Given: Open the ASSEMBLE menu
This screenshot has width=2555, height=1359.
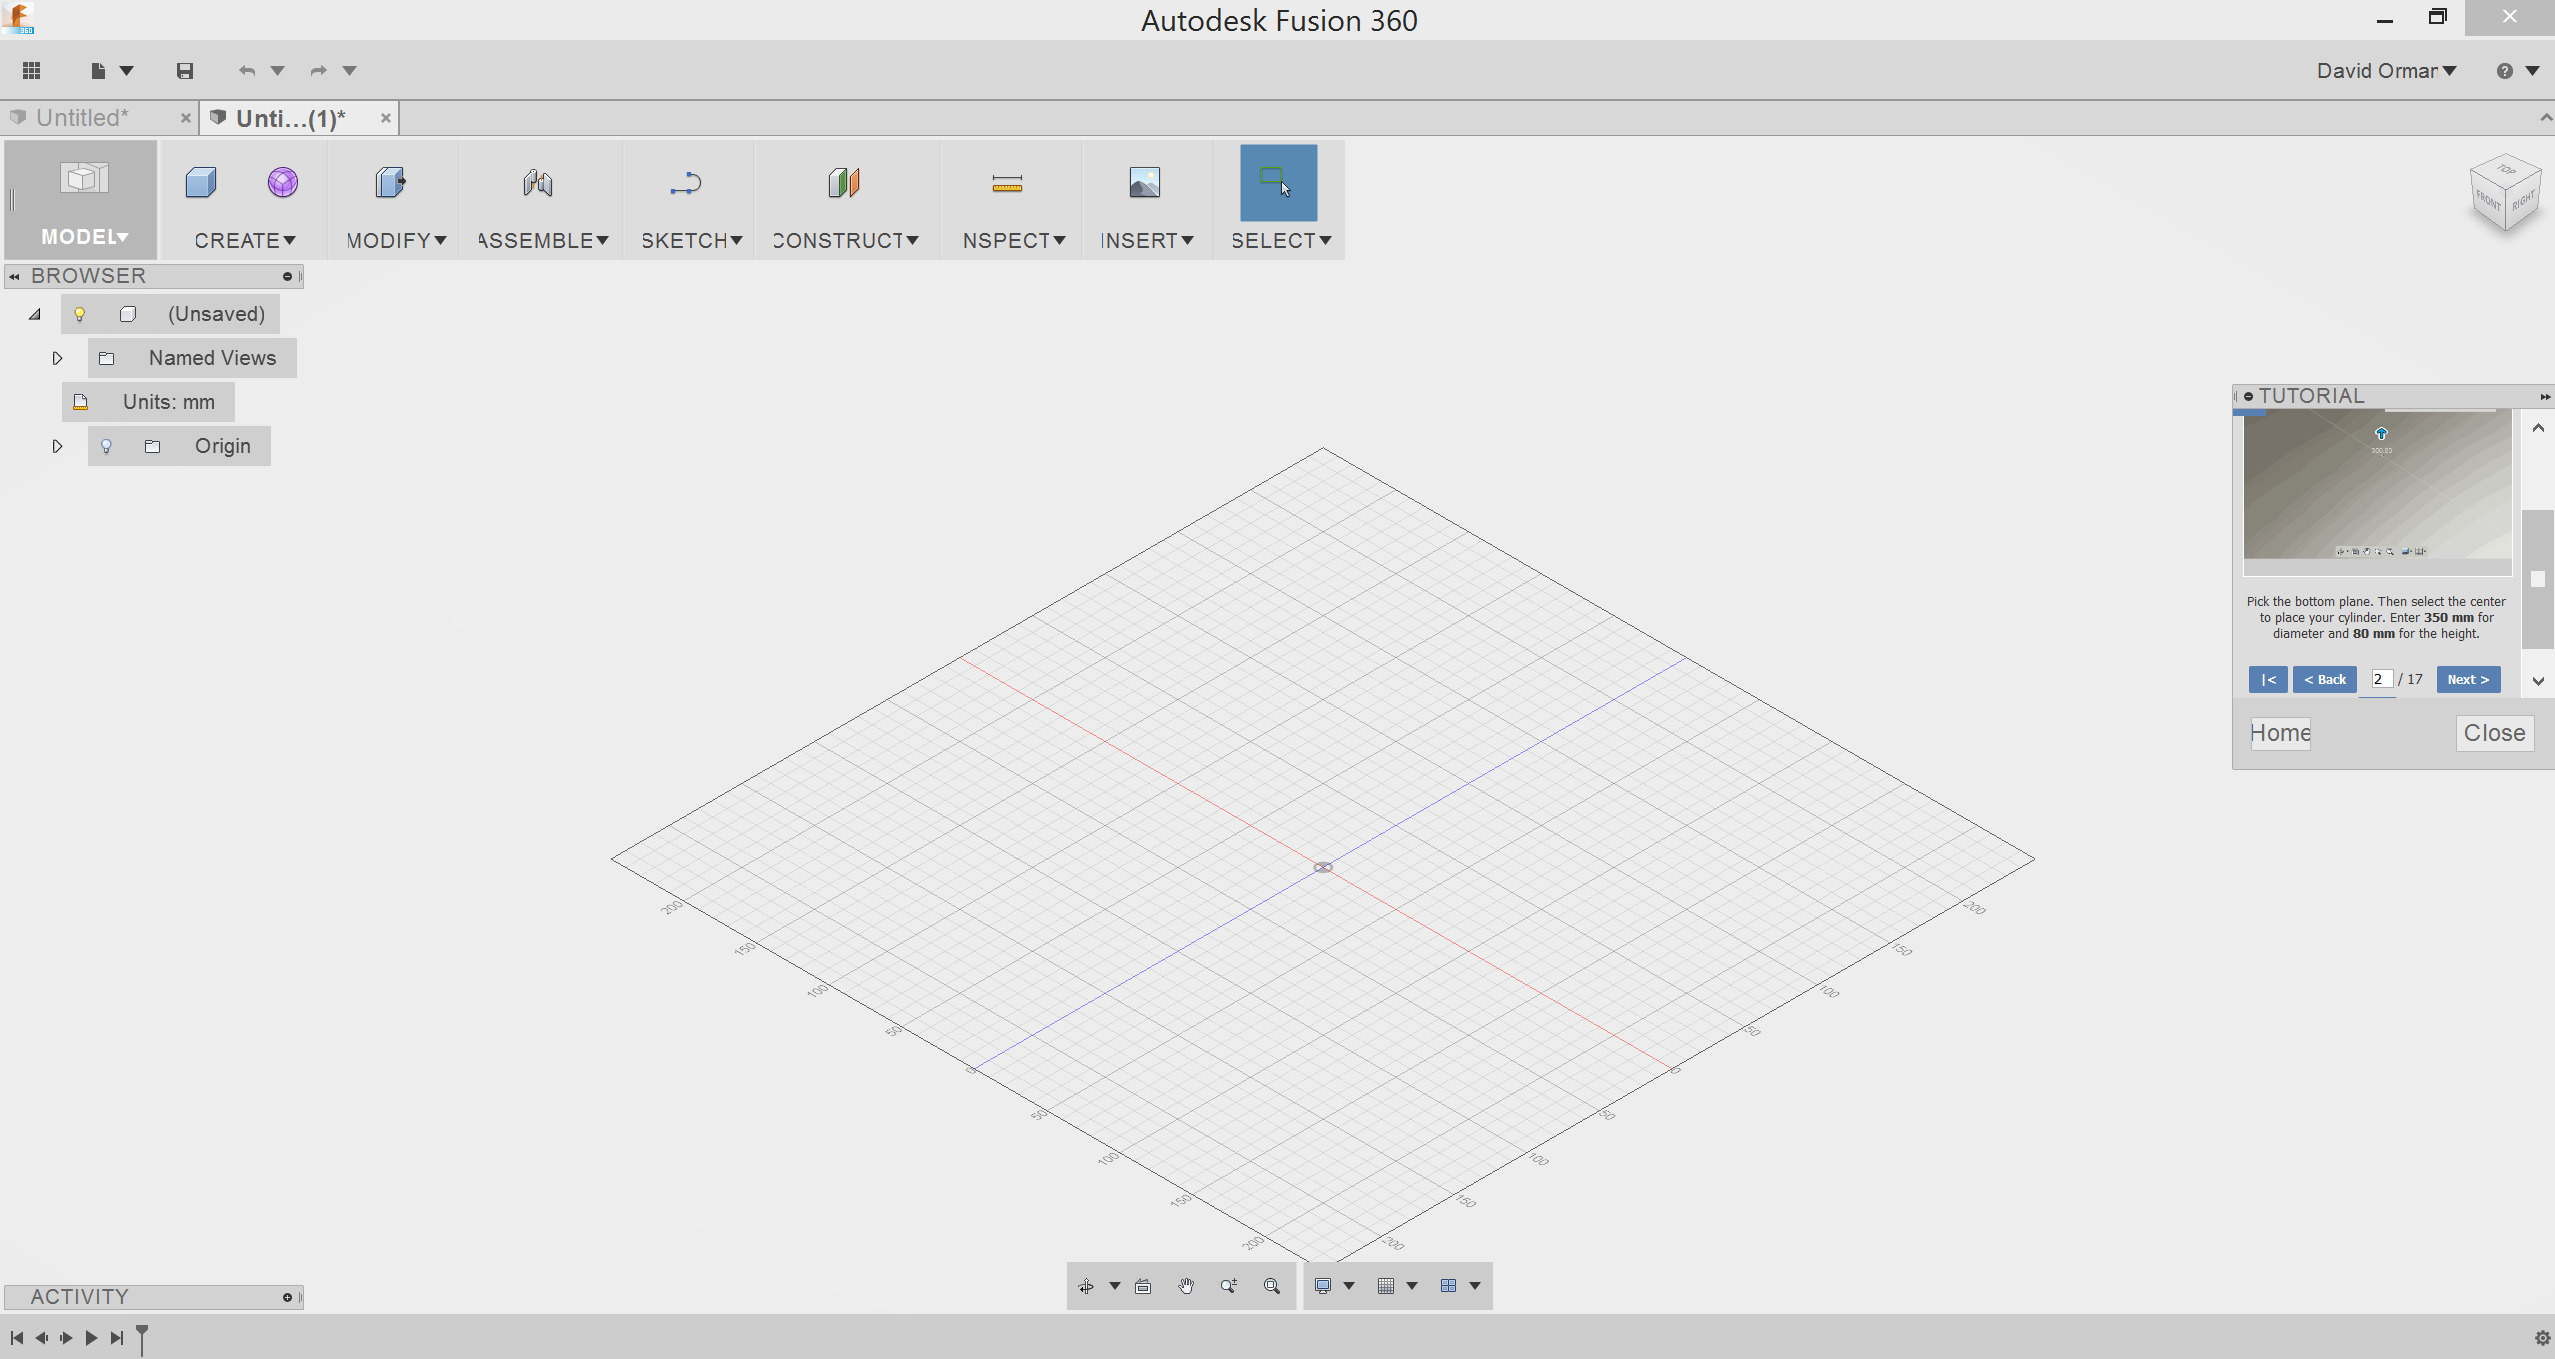Looking at the screenshot, I should [543, 240].
